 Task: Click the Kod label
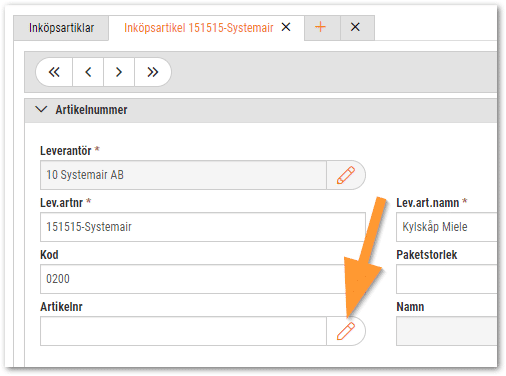[x=49, y=255]
